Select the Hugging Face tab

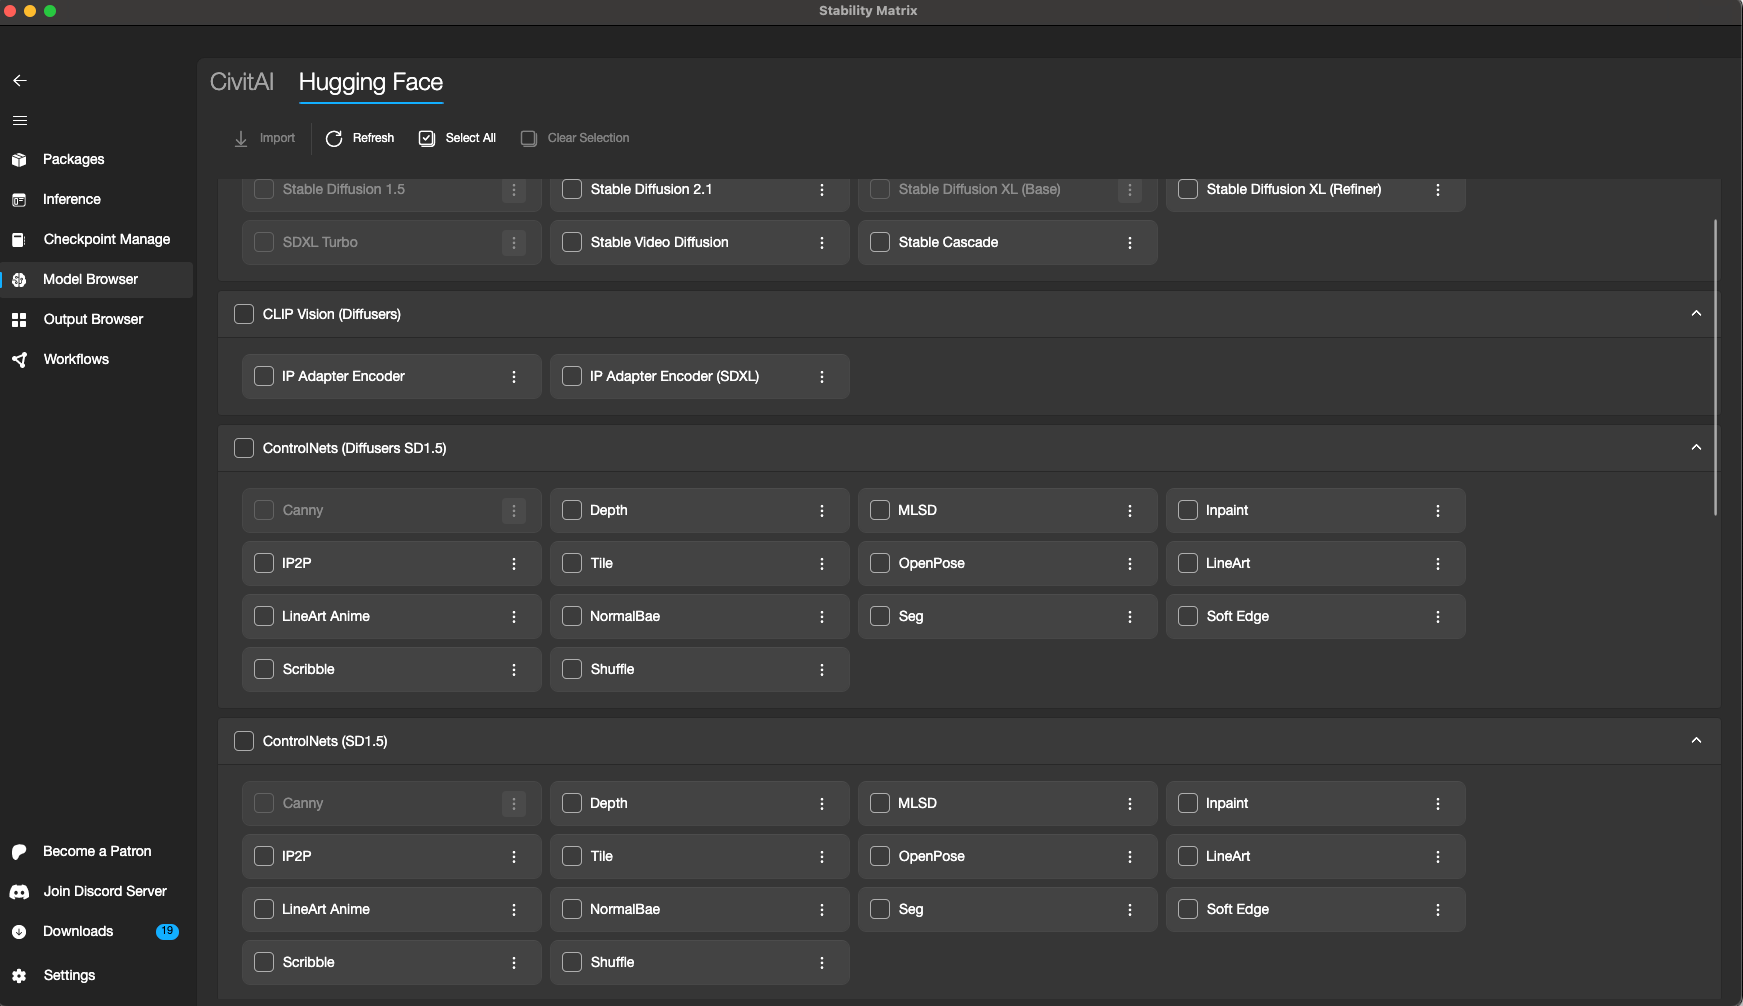[370, 82]
